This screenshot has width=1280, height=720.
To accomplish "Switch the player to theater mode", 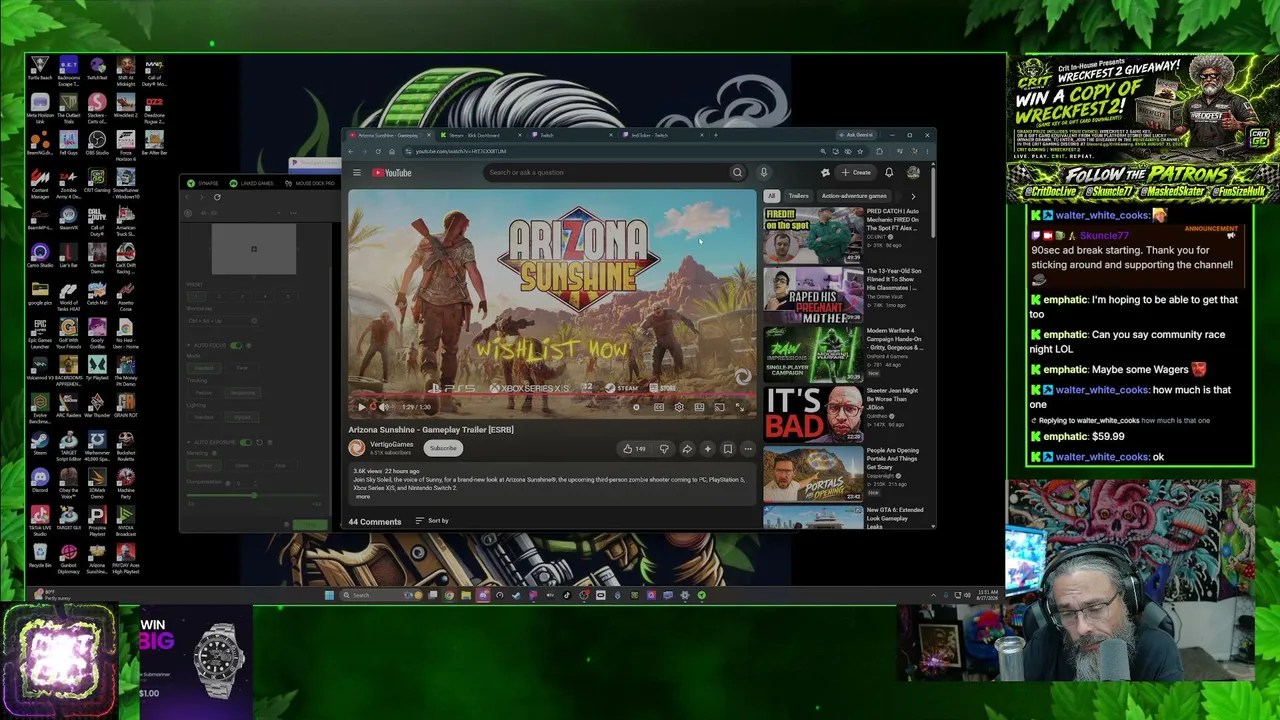I will [x=699, y=407].
